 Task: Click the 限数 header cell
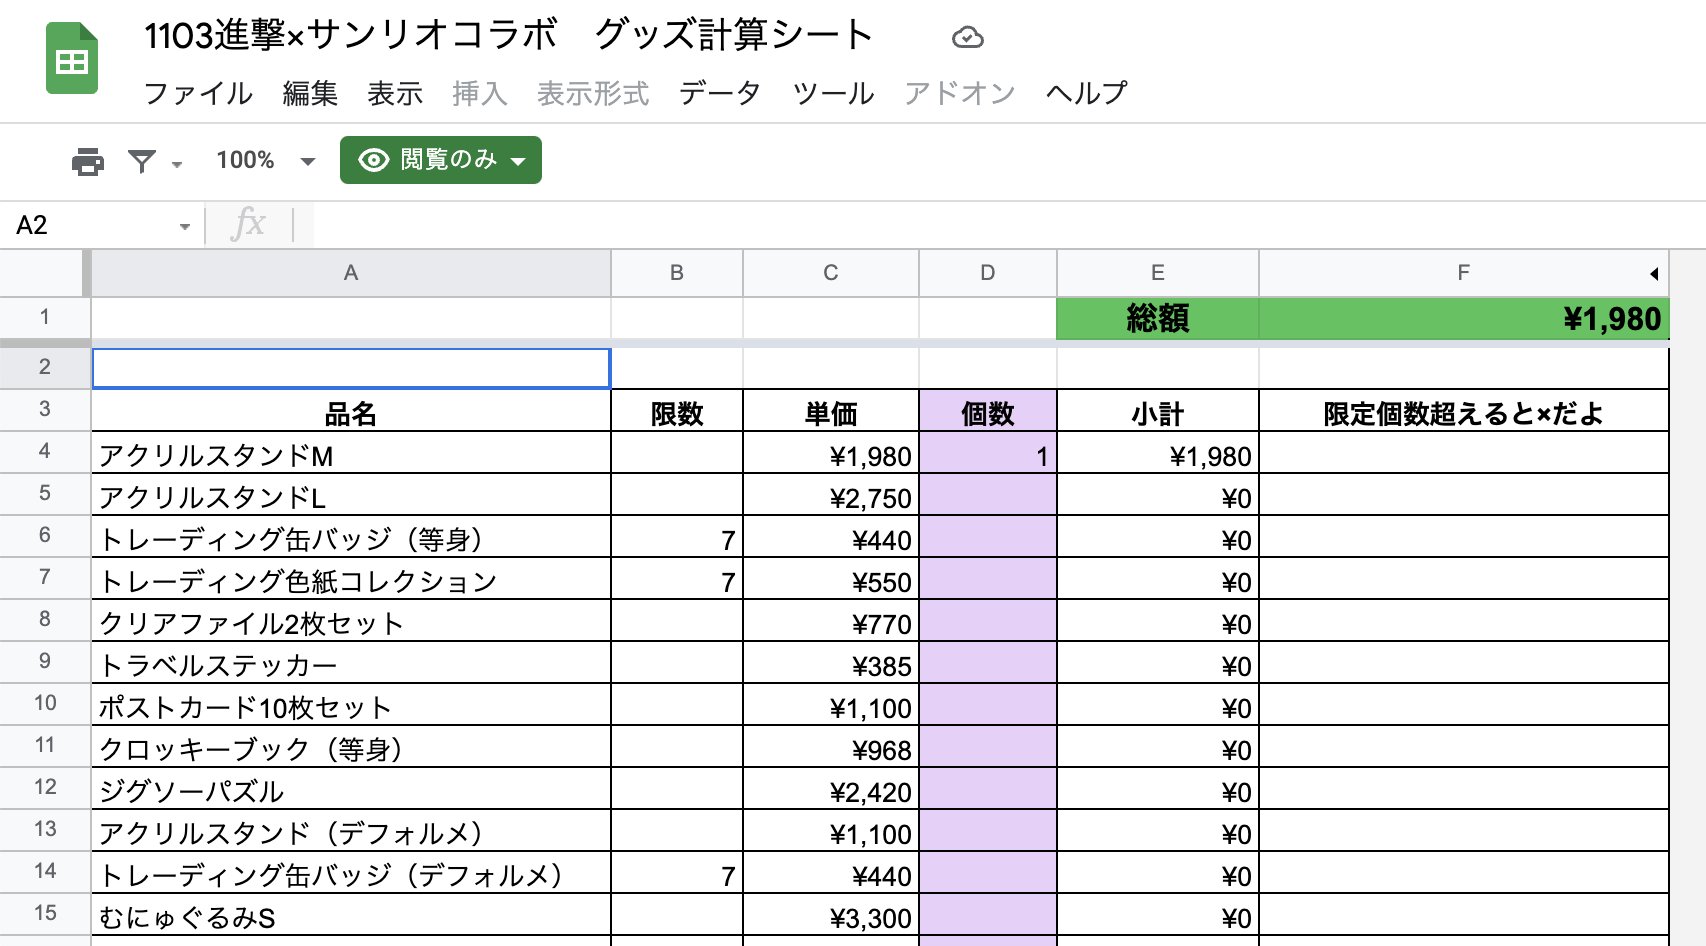(x=677, y=411)
